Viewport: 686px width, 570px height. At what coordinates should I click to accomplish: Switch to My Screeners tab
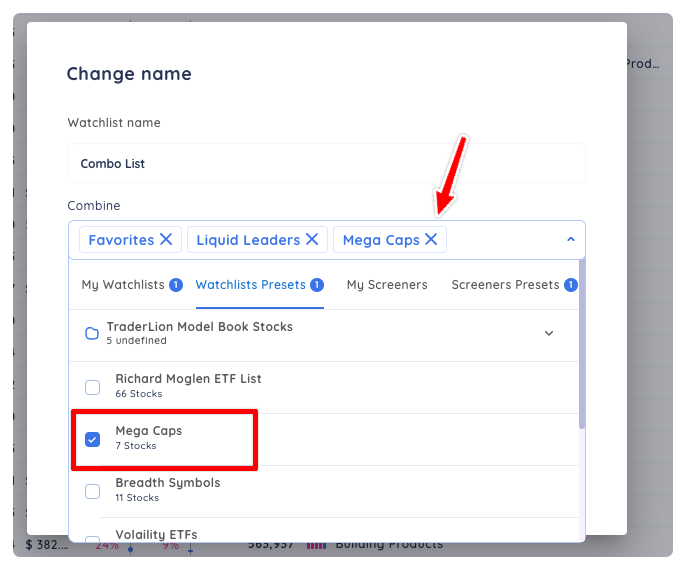387,285
